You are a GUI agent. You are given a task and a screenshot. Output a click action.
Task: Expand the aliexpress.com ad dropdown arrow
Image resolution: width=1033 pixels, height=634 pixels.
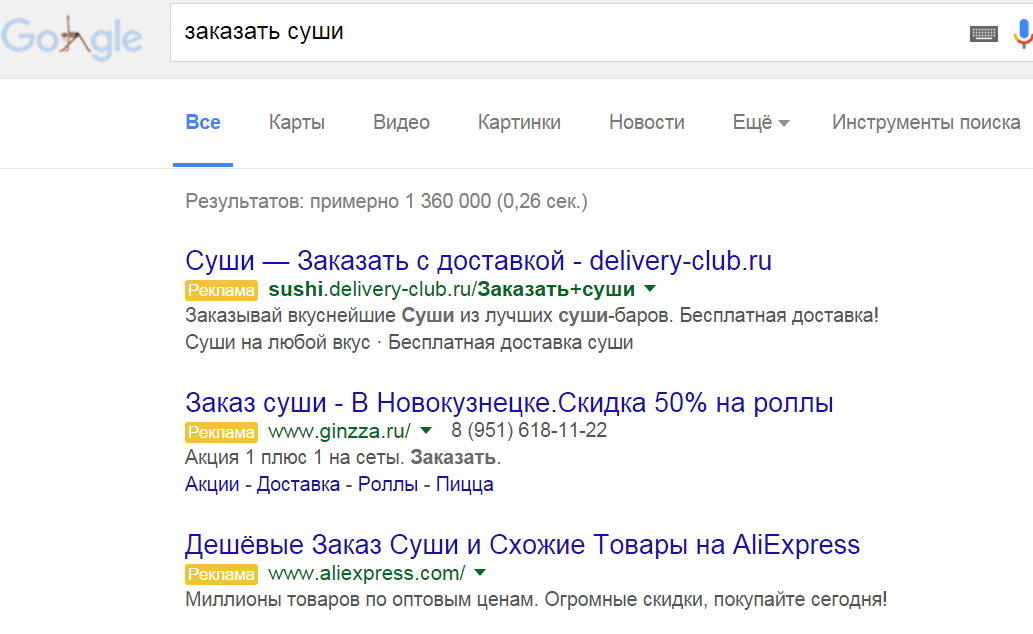480,574
